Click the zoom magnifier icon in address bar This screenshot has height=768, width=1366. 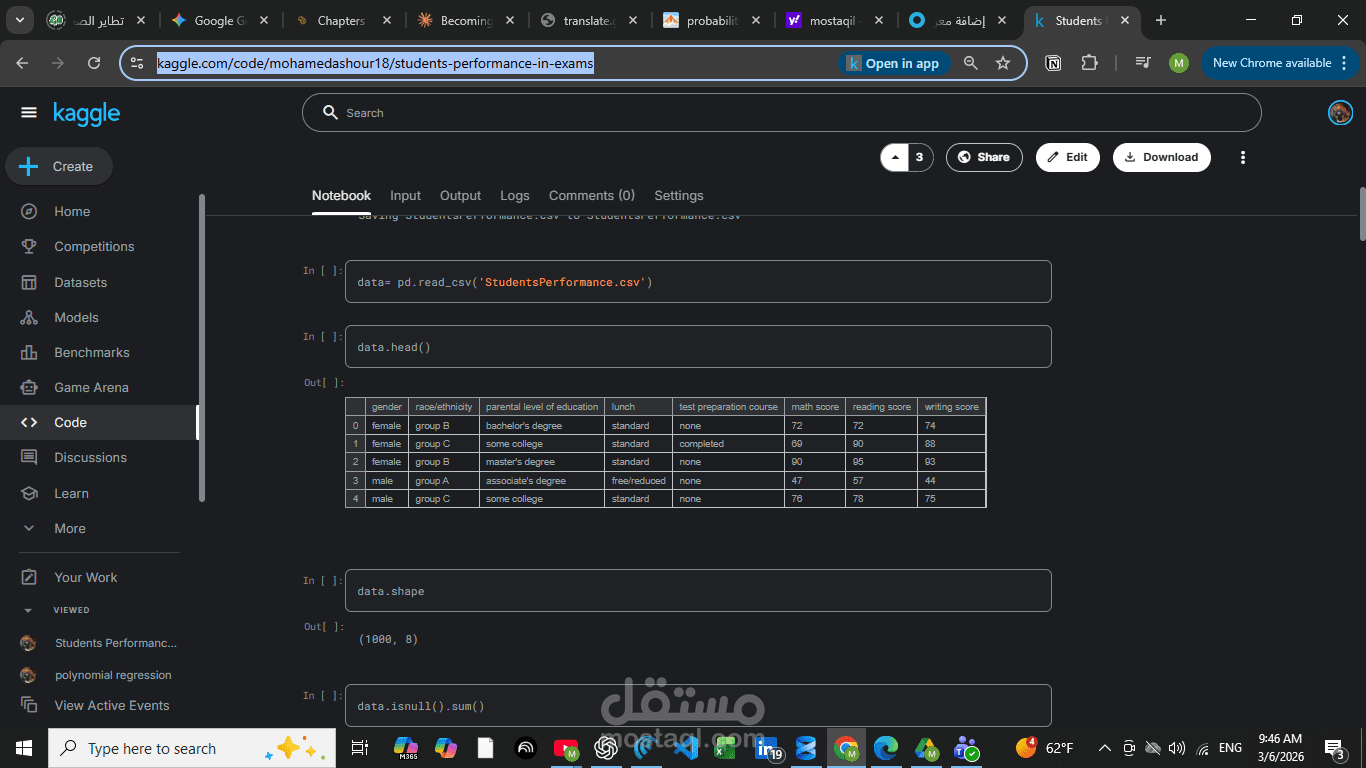click(970, 63)
